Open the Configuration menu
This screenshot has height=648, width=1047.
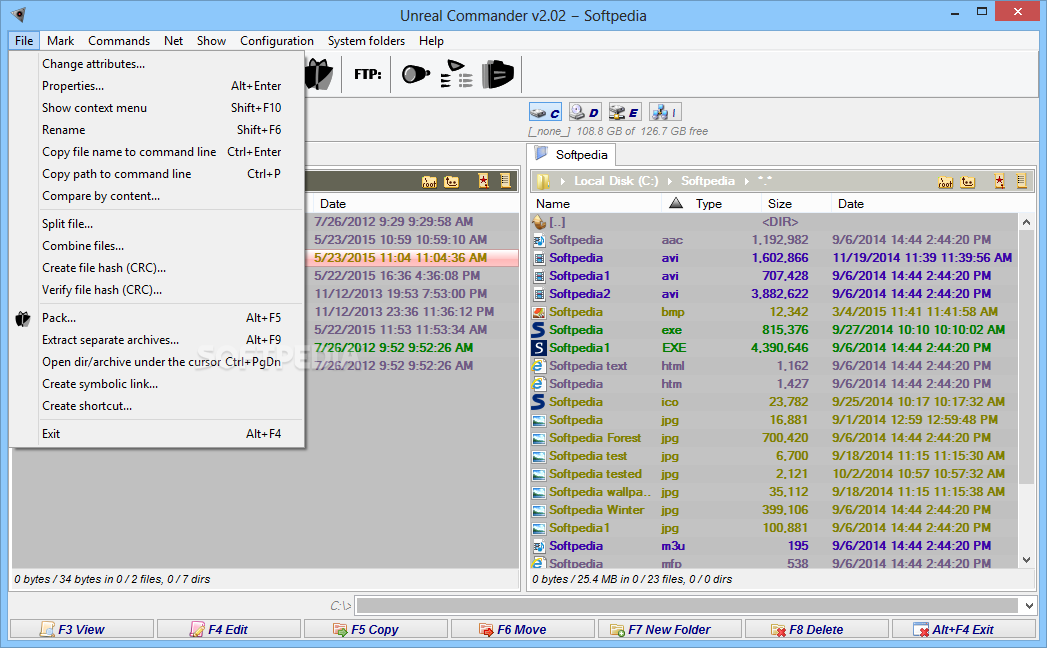click(276, 41)
